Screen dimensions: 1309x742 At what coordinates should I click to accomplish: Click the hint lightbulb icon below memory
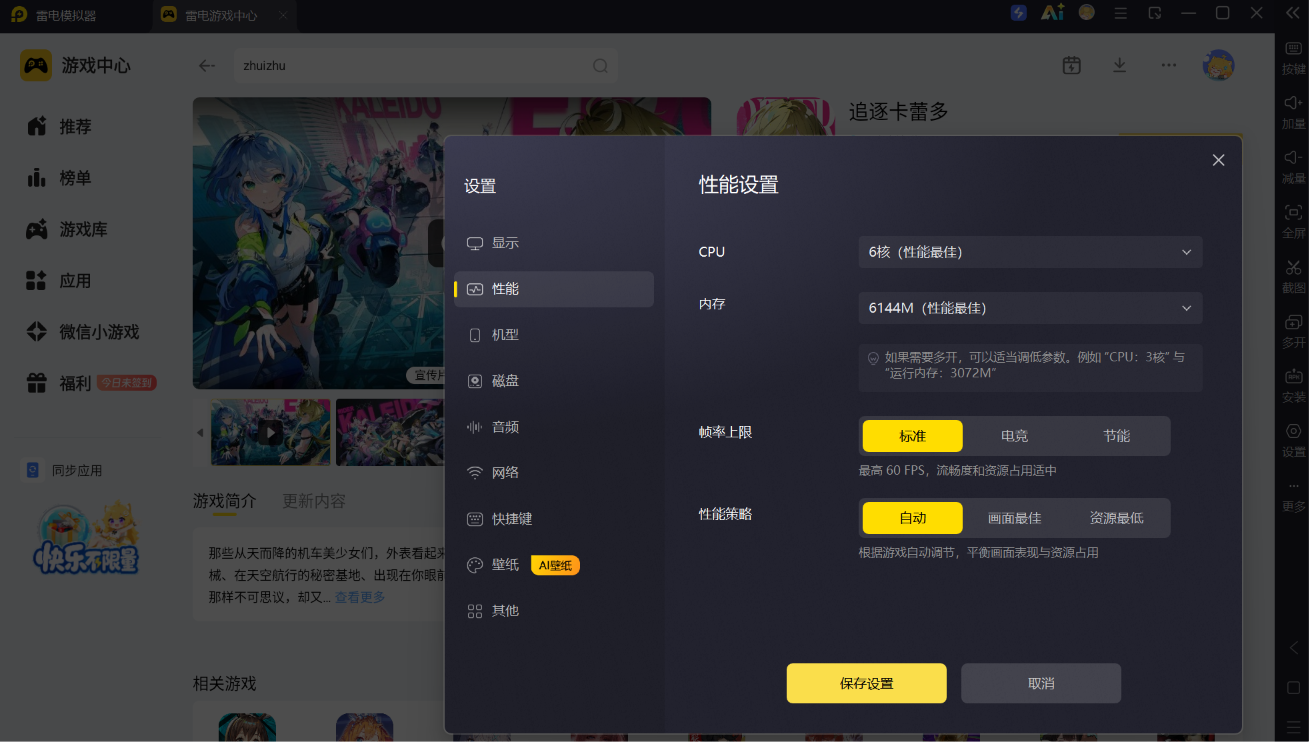point(873,358)
